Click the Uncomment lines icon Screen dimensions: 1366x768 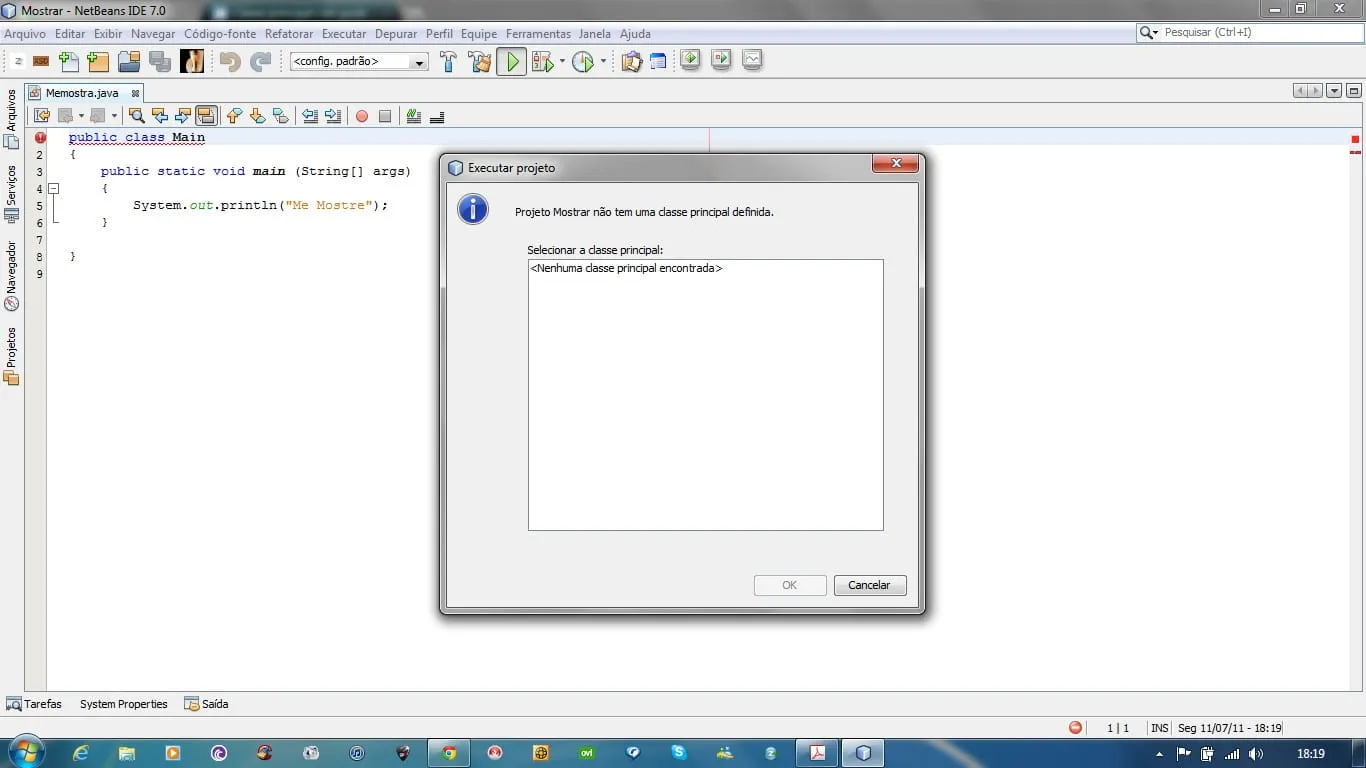[x=437, y=116]
